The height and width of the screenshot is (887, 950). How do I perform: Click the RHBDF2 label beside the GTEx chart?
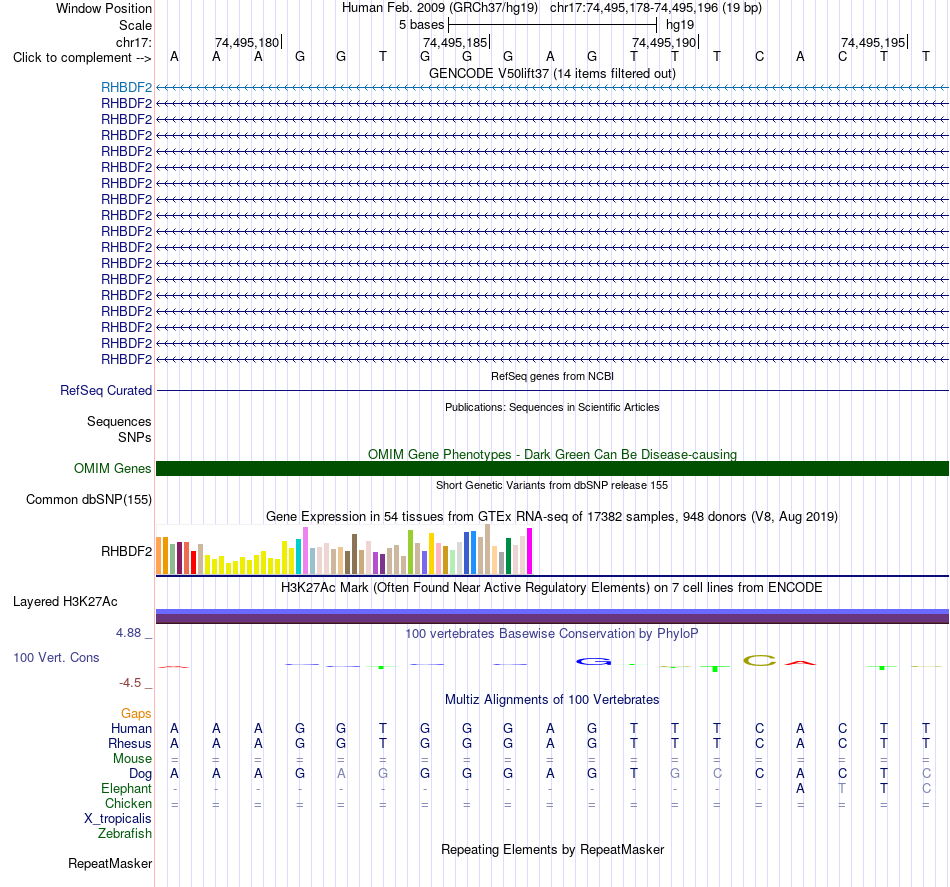point(126,551)
